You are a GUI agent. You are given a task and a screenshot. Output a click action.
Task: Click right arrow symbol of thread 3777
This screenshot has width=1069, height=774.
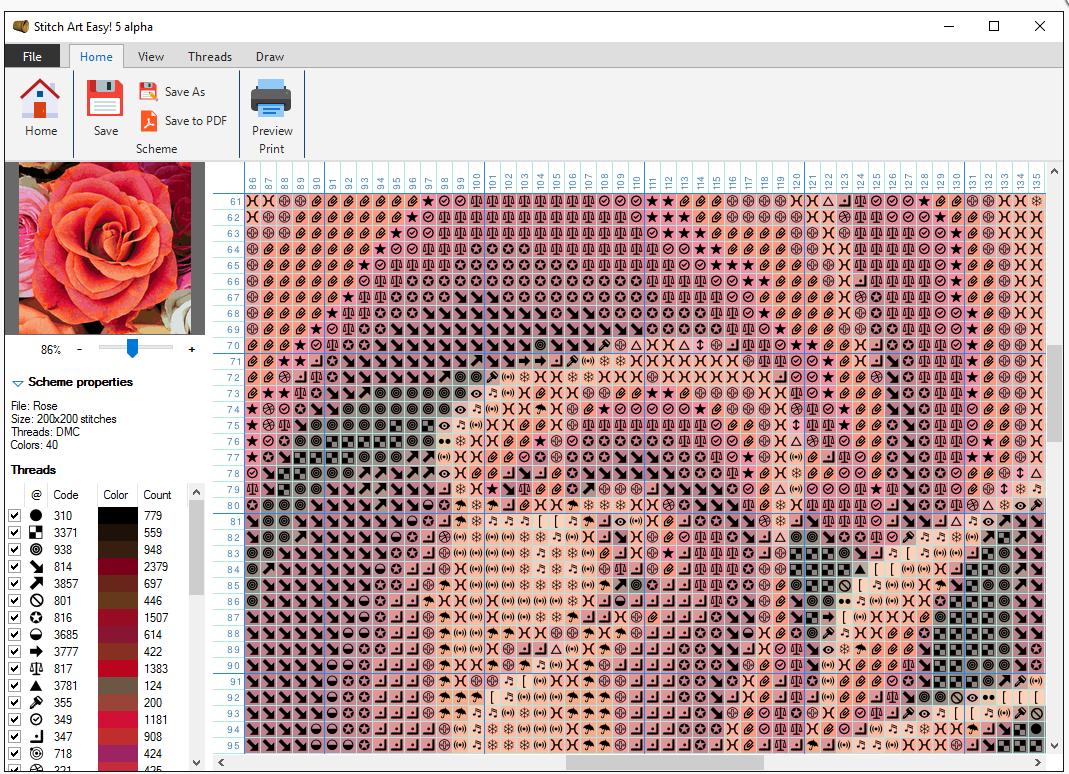pyautogui.click(x=36, y=651)
